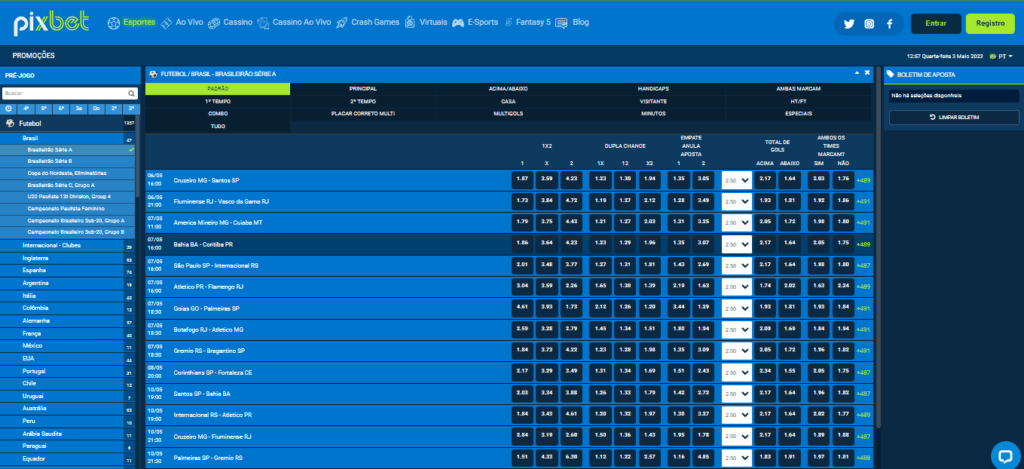Close the Brasileirão Série A panel with X
This screenshot has width=1024, height=469.
pyautogui.click(x=867, y=73)
